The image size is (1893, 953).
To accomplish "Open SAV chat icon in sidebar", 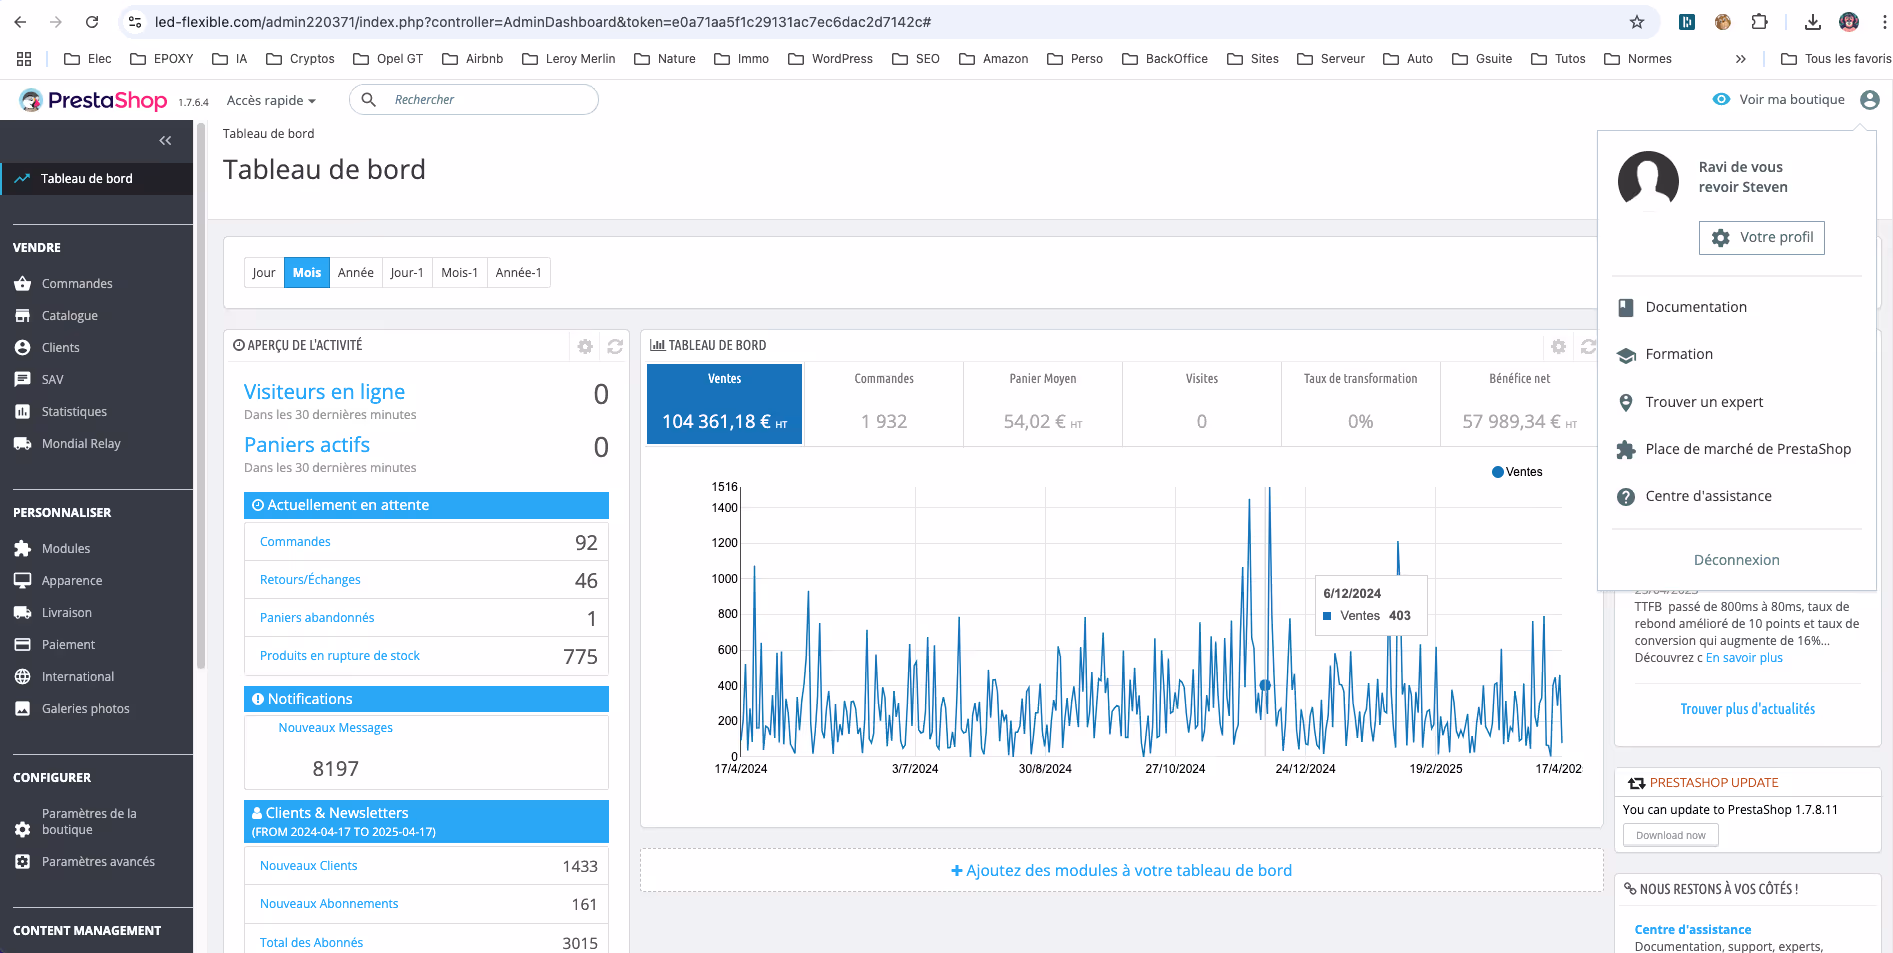I will [23, 380].
